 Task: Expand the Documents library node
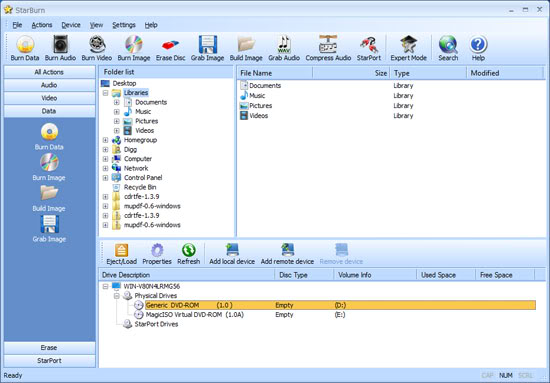[116, 102]
